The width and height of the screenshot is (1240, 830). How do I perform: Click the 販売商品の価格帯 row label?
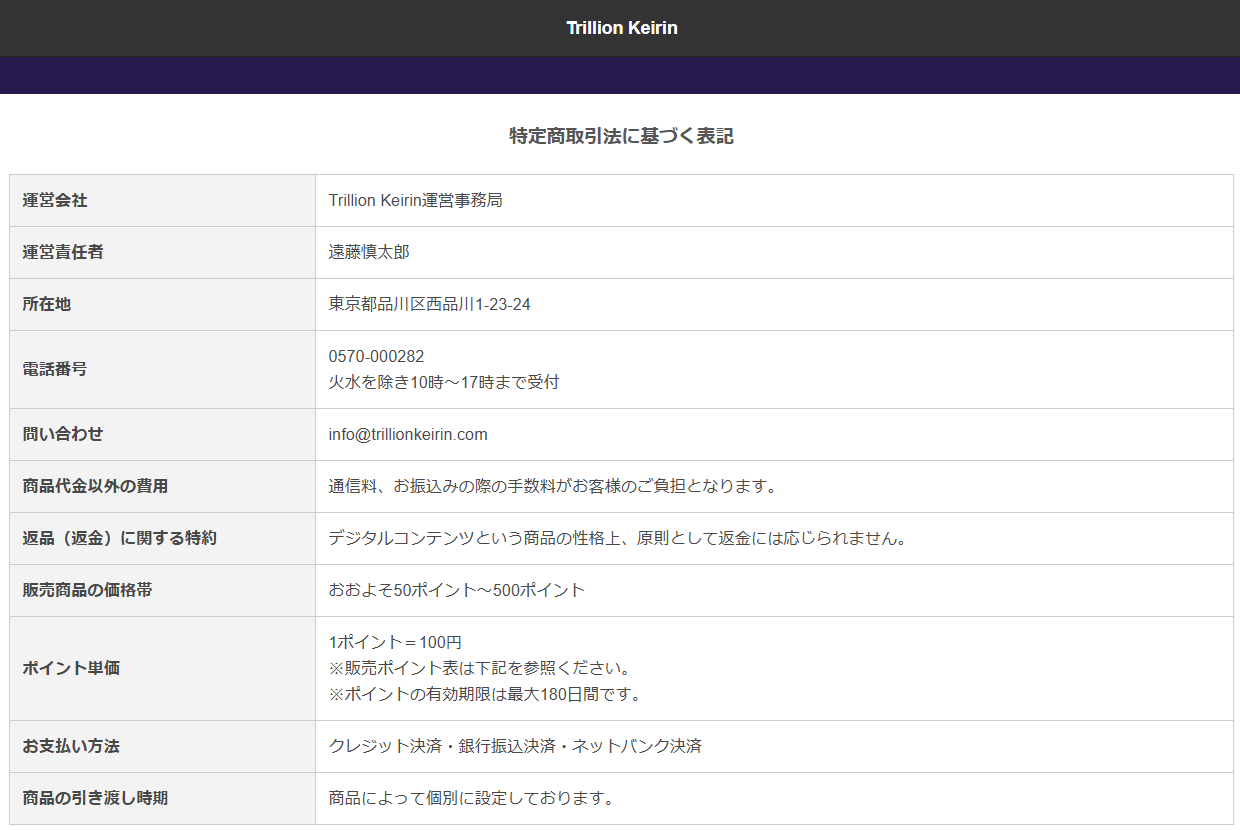point(87,590)
